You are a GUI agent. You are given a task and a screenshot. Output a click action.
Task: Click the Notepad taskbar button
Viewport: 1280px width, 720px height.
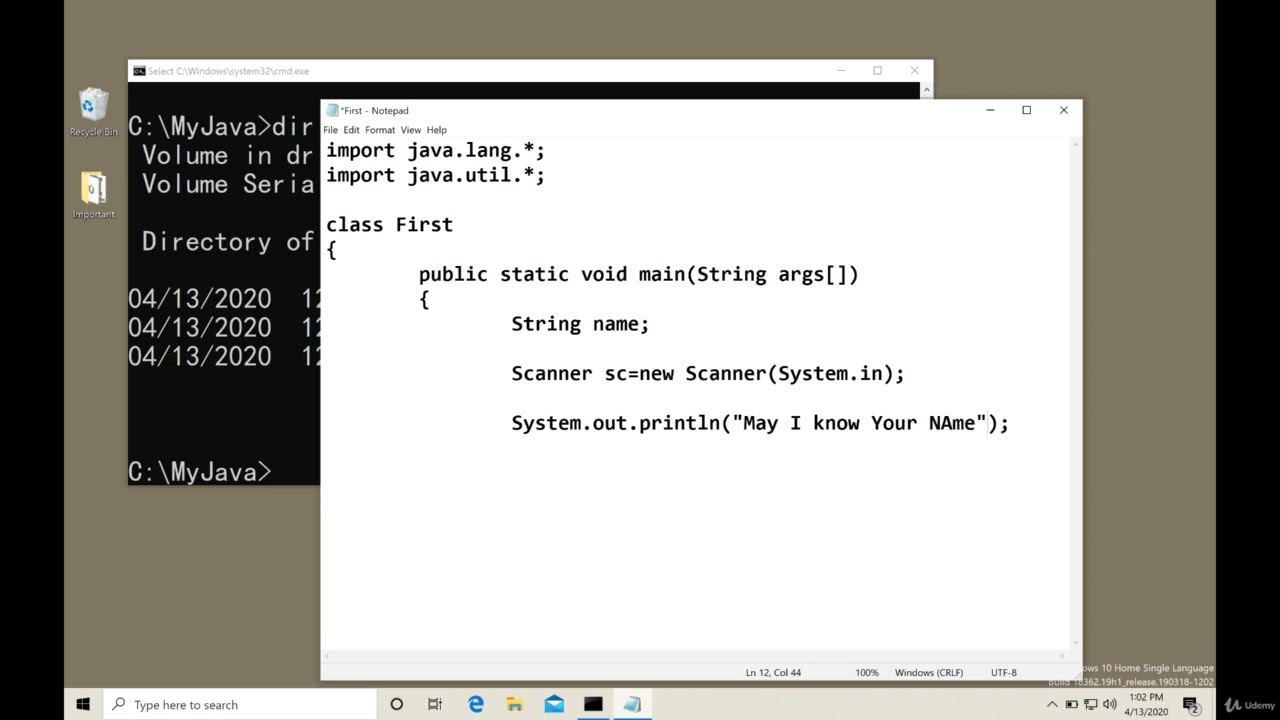pyautogui.click(x=632, y=704)
